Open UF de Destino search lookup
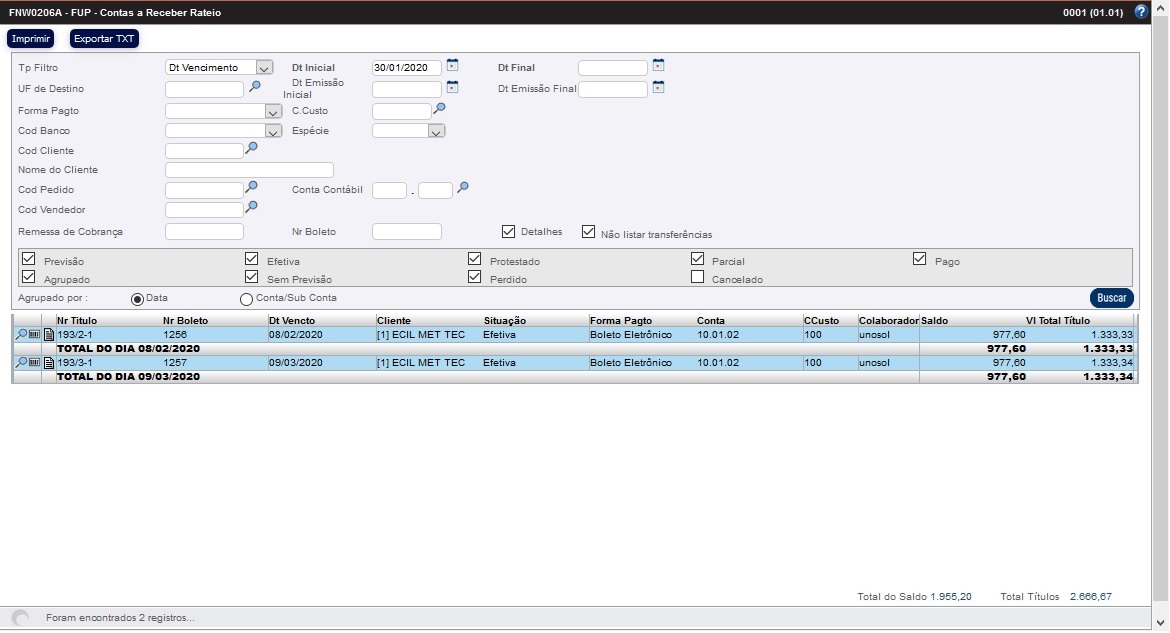This screenshot has height=633, width=1170. click(254, 87)
